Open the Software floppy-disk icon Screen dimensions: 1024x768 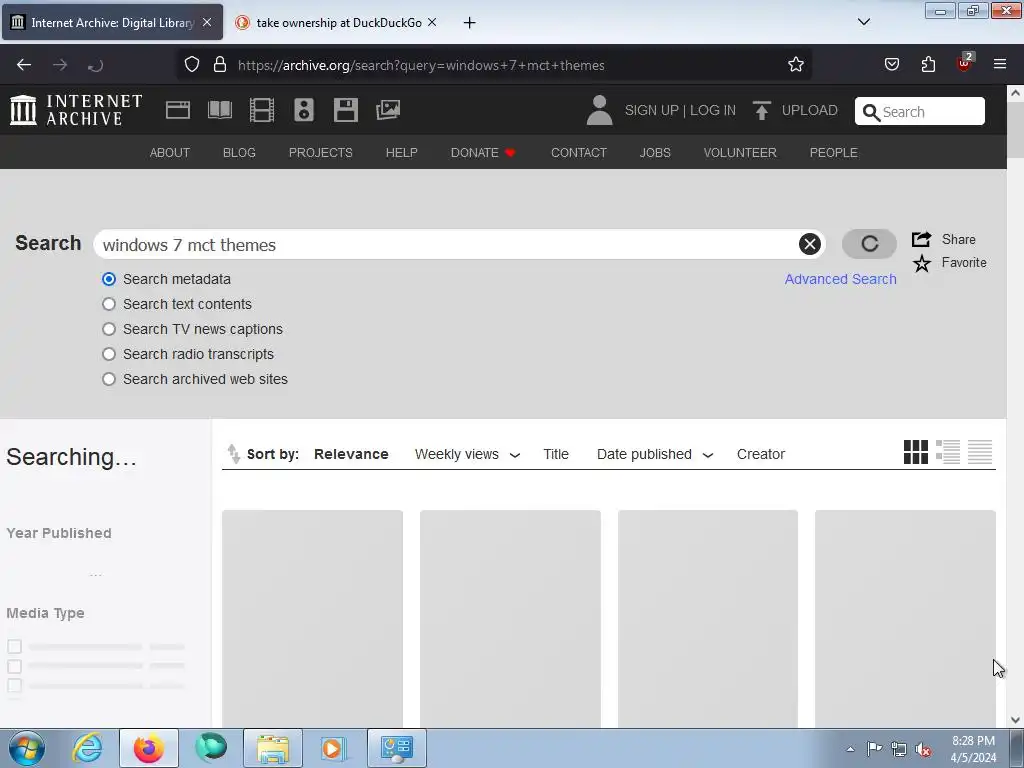(345, 110)
